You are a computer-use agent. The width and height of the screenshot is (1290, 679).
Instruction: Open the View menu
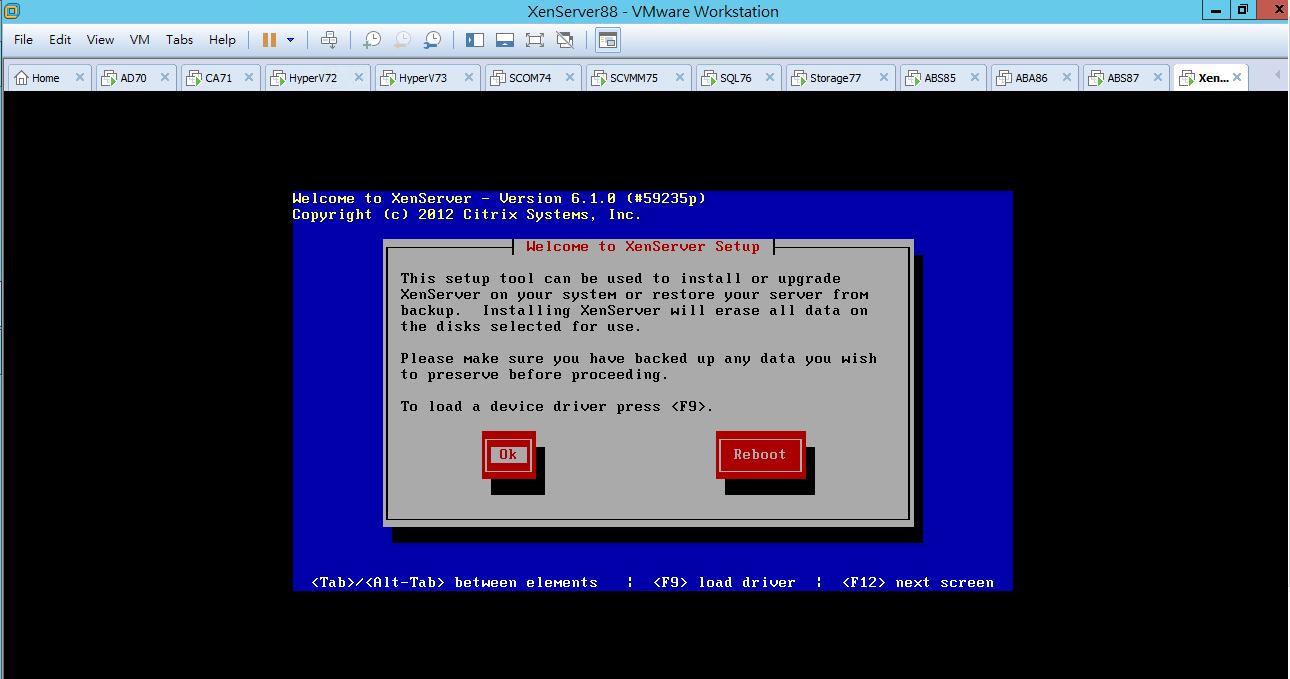(x=100, y=40)
